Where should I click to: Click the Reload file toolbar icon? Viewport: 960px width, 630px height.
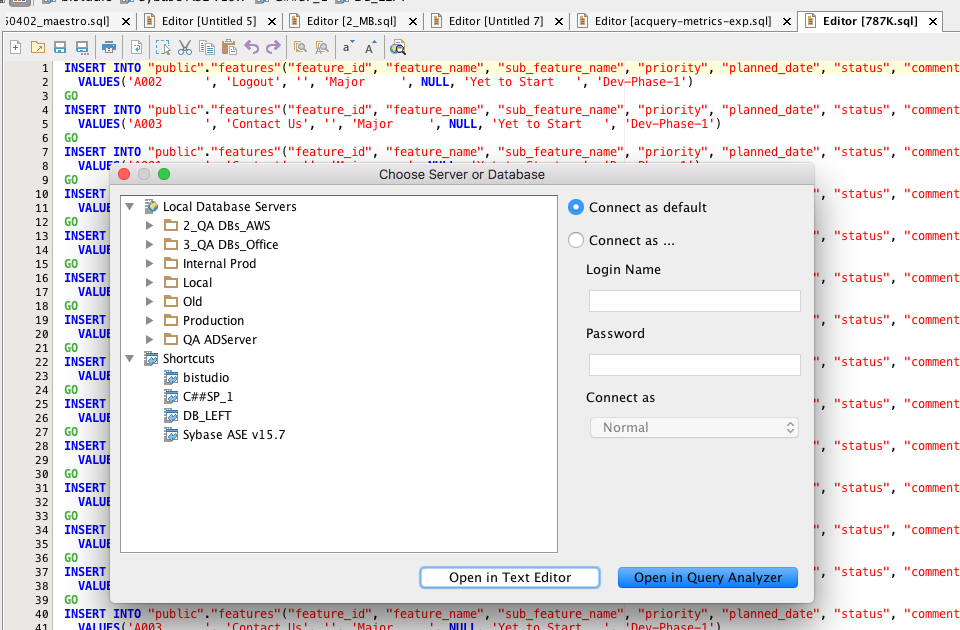(x=137, y=47)
